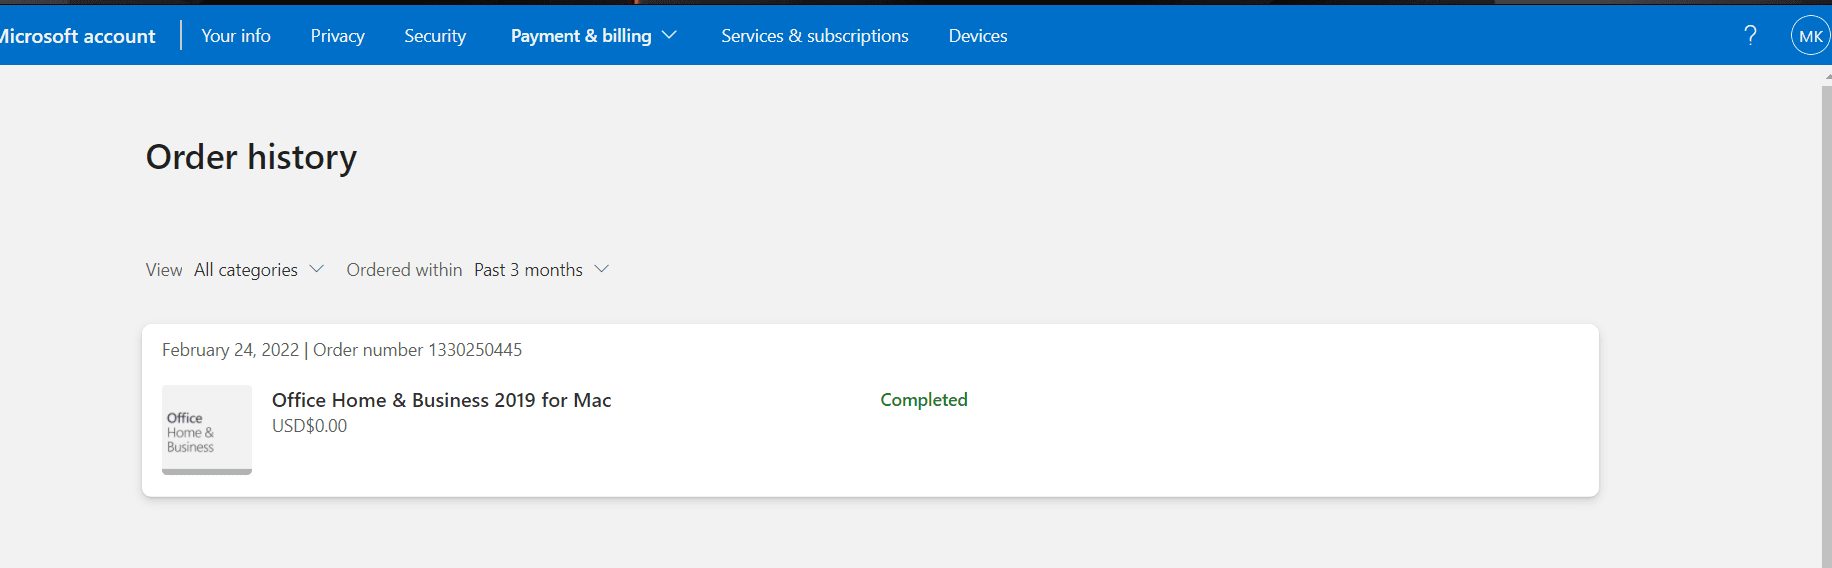Open the Office Home & Business product thumbnail
Image resolution: width=1832 pixels, height=568 pixels.
click(x=207, y=430)
